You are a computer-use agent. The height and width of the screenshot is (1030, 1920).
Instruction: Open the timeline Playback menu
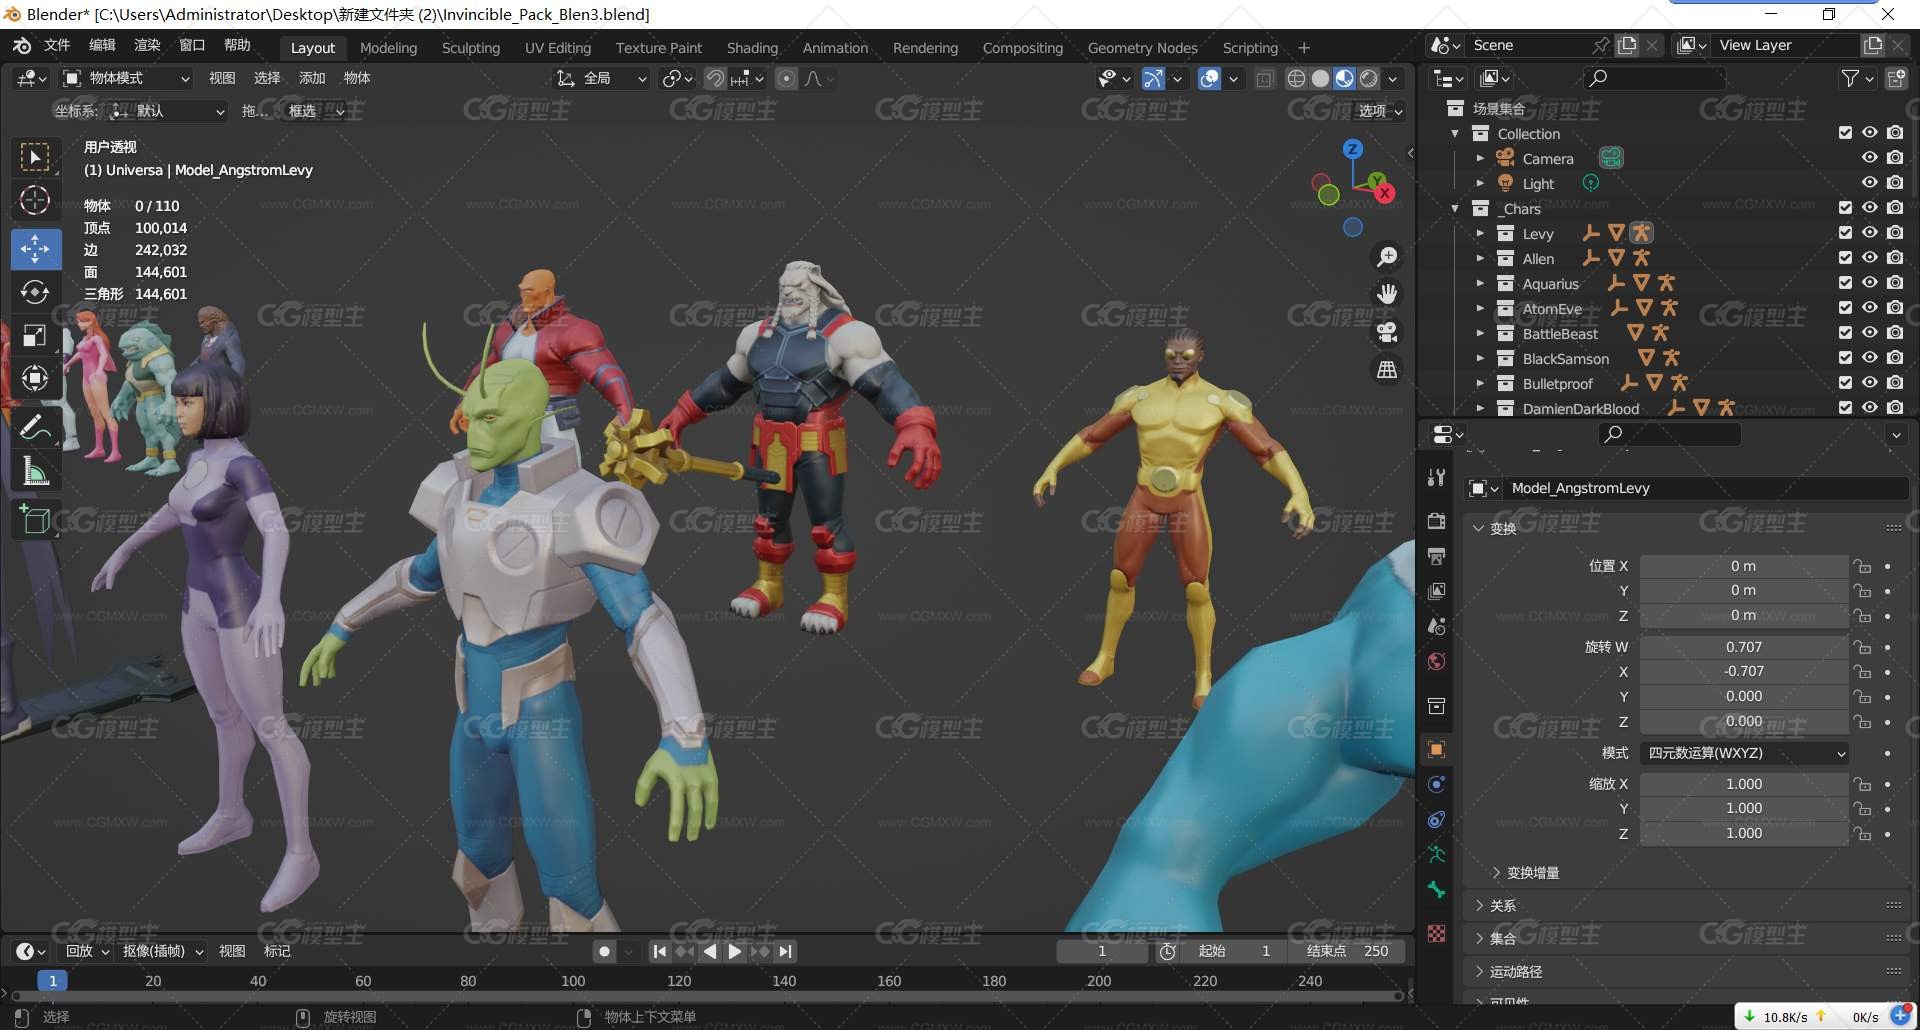(86, 951)
